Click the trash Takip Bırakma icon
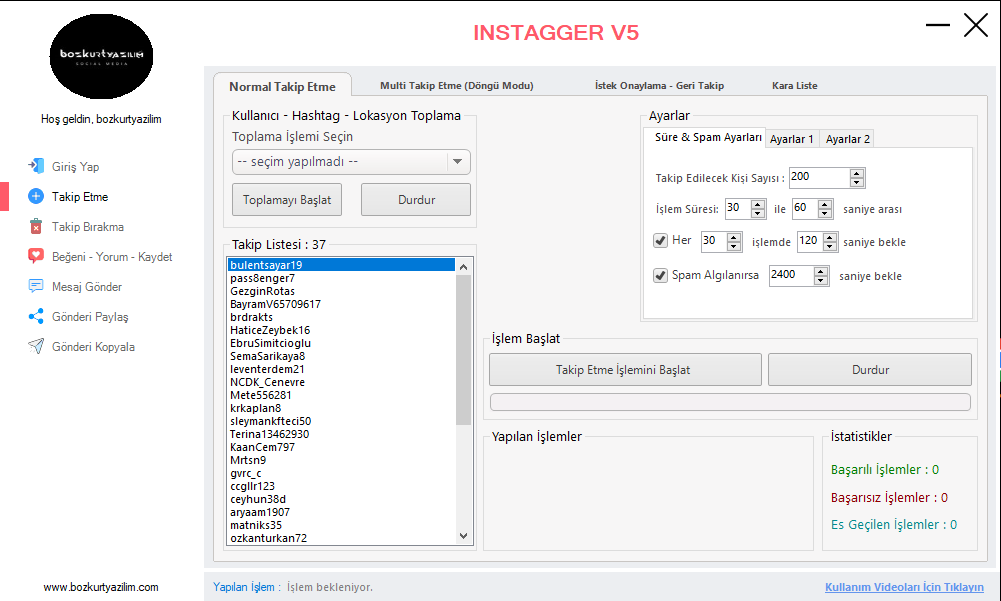 click(36, 226)
